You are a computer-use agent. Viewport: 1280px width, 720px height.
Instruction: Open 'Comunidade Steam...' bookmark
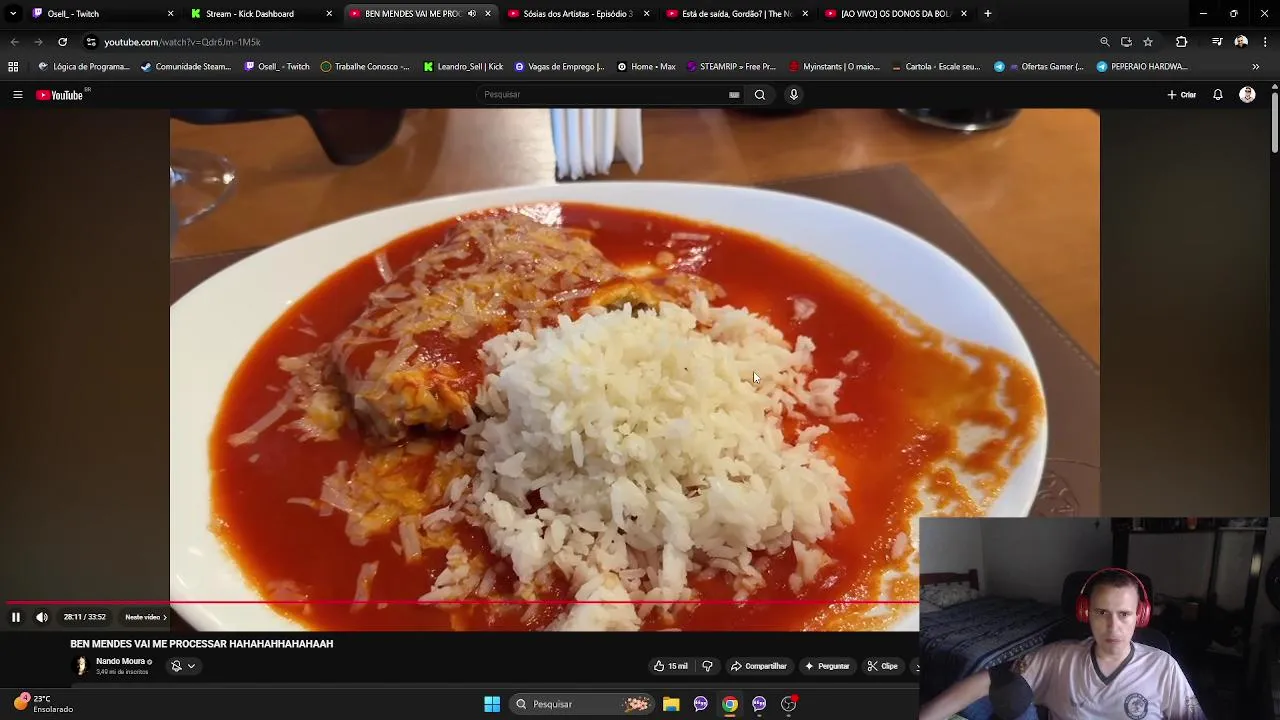tap(186, 67)
